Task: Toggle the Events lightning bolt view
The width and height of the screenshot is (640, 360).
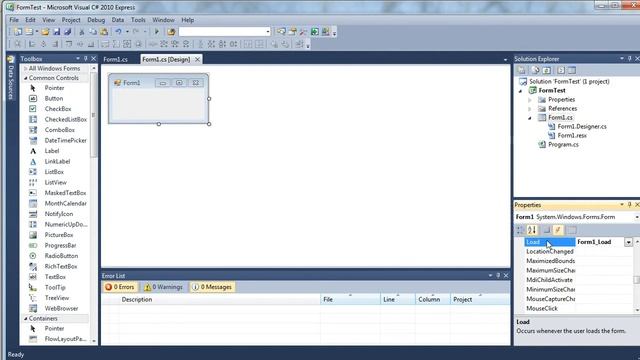Action: click(558, 230)
